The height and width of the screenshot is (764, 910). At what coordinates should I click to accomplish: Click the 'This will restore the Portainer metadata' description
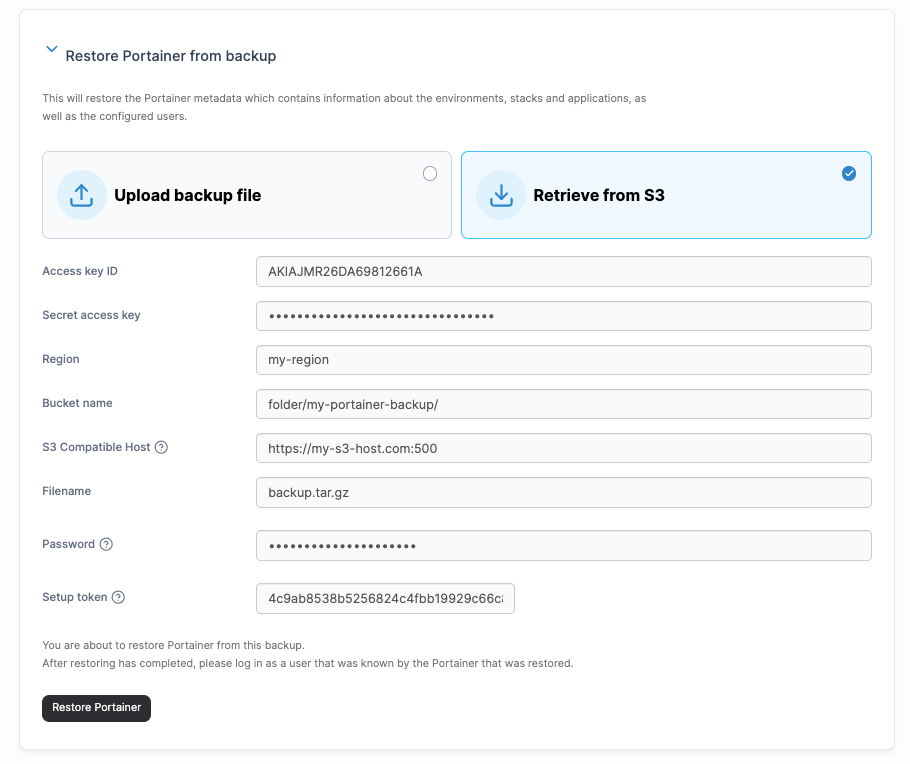tap(344, 107)
